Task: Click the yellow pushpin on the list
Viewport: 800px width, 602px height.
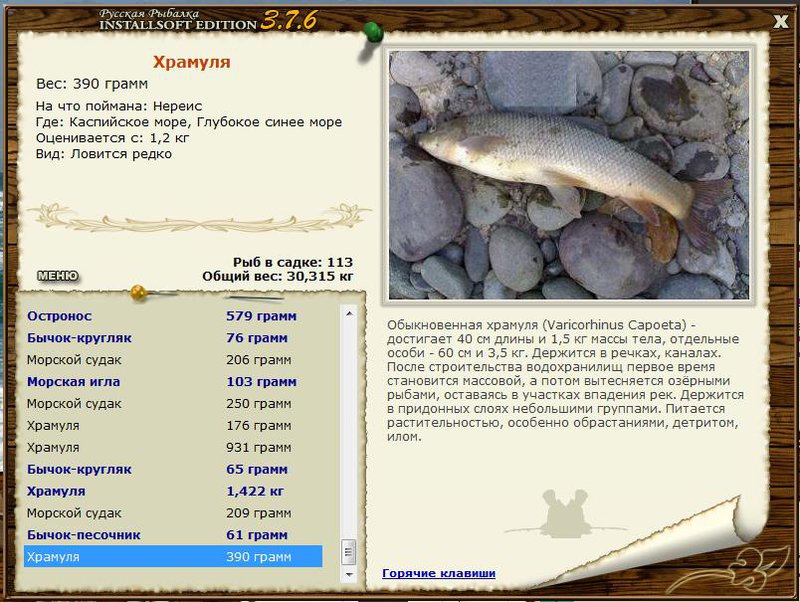Action: click(x=138, y=293)
